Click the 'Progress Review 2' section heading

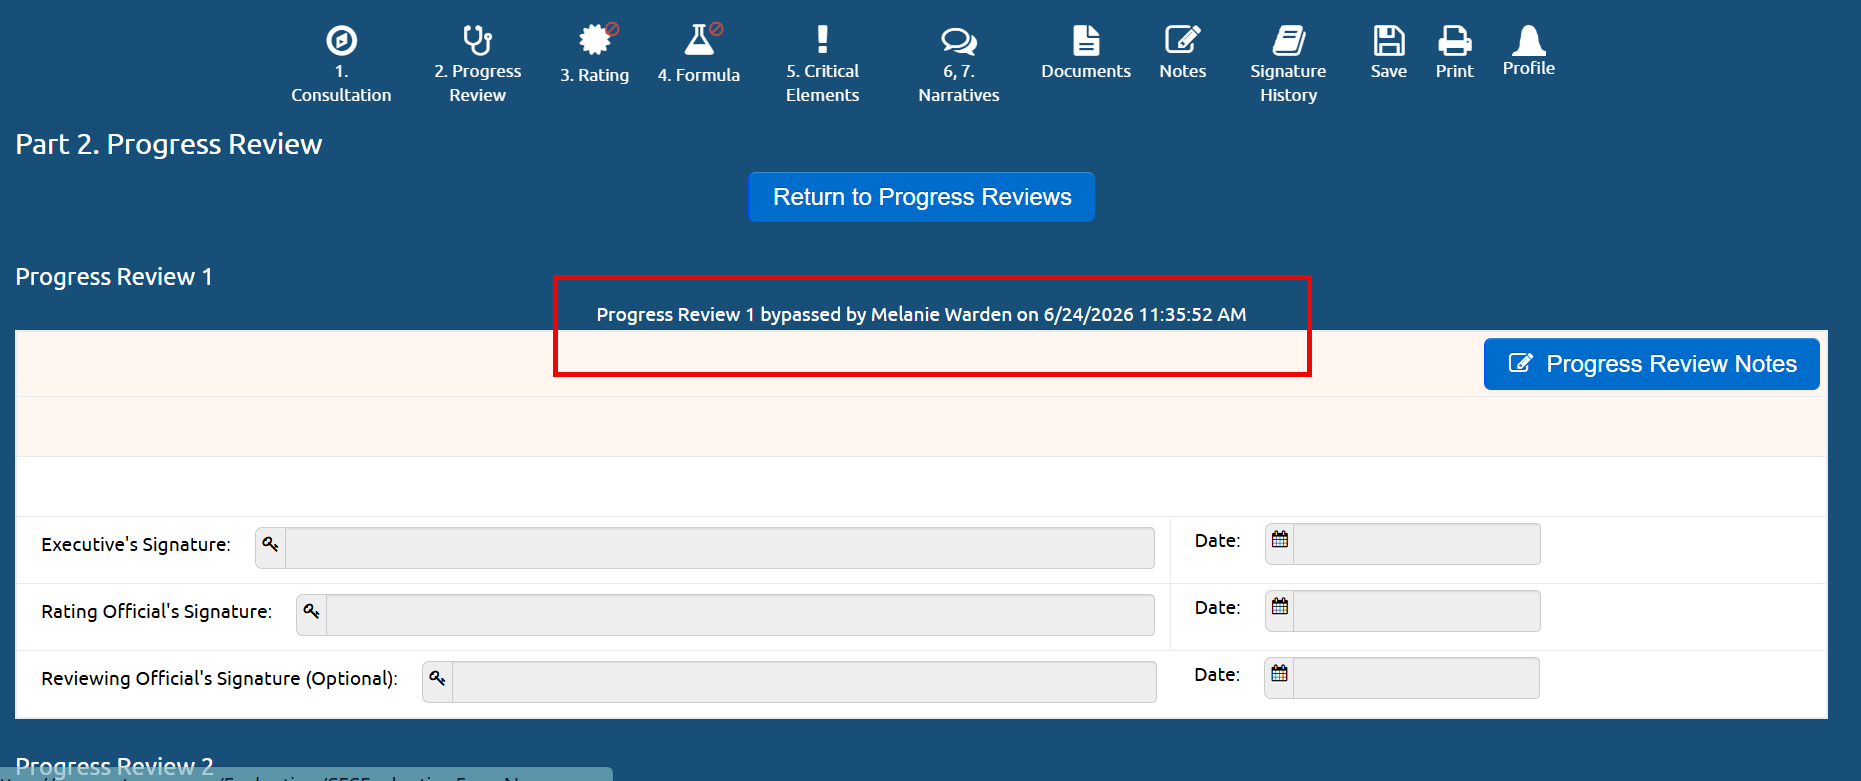[x=114, y=766]
